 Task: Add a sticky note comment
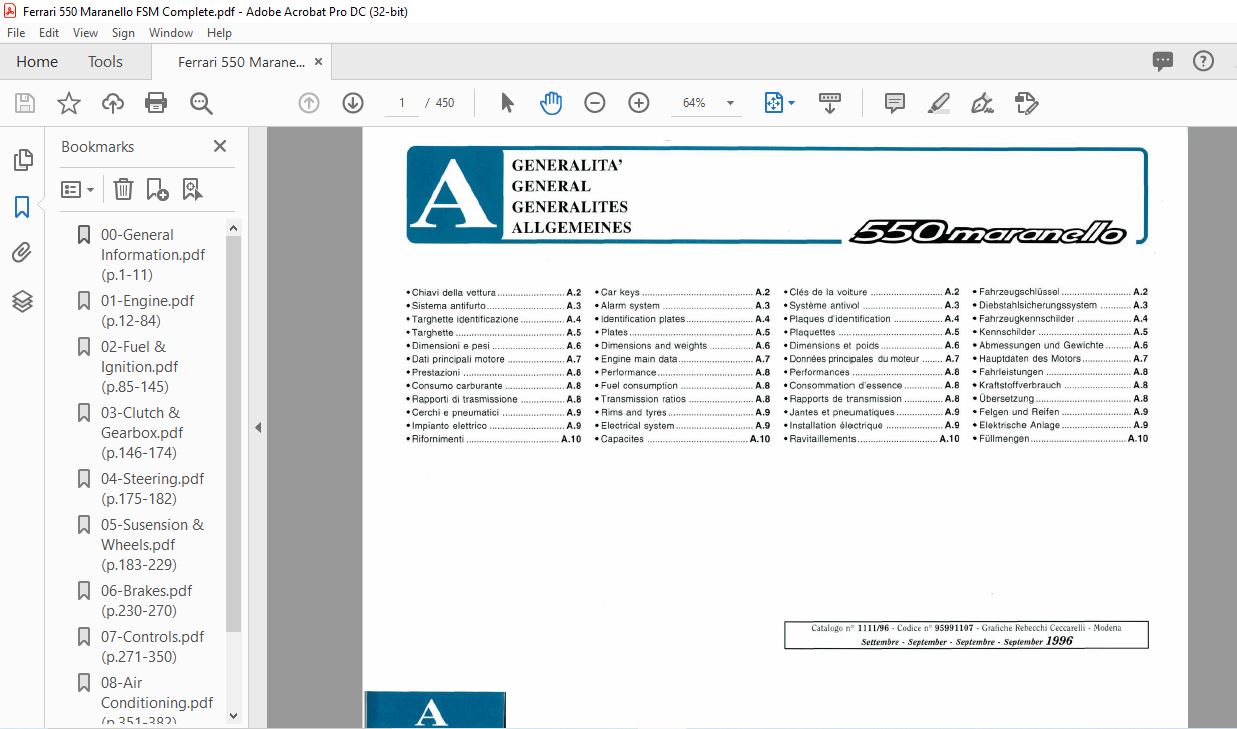[x=895, y=103]
